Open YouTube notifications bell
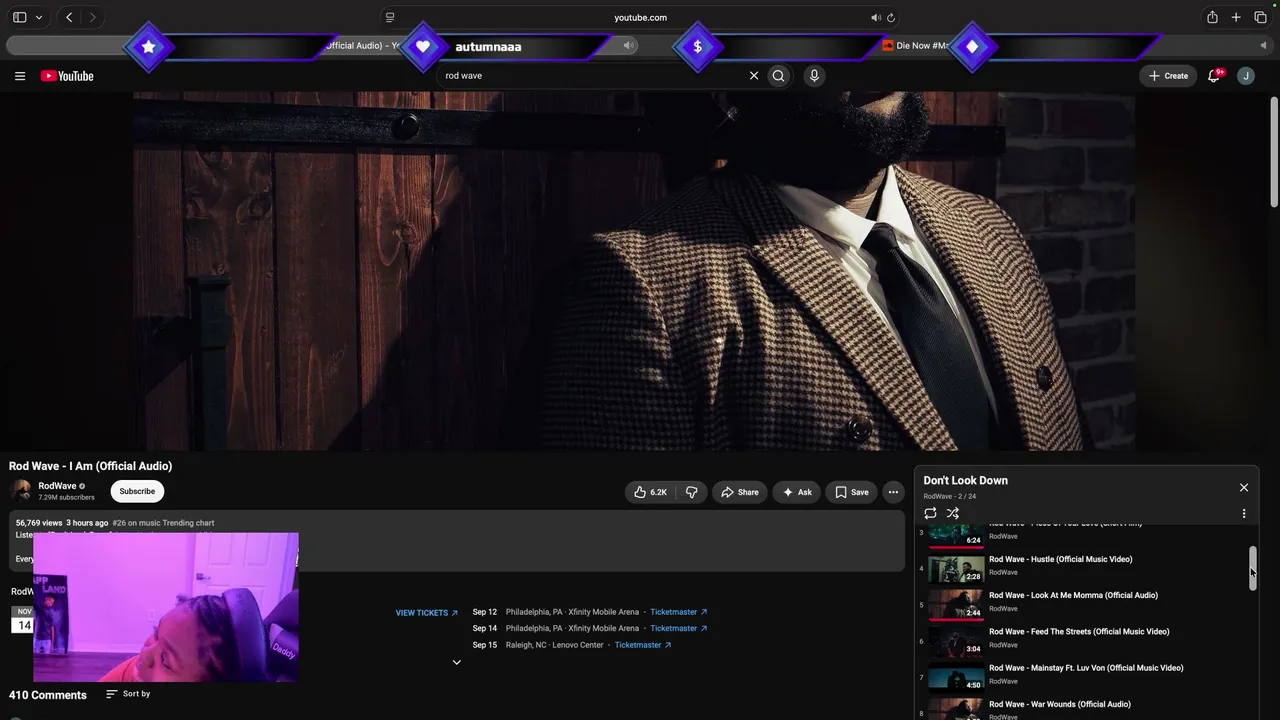1280x720 pixels. click(1214, 76)
